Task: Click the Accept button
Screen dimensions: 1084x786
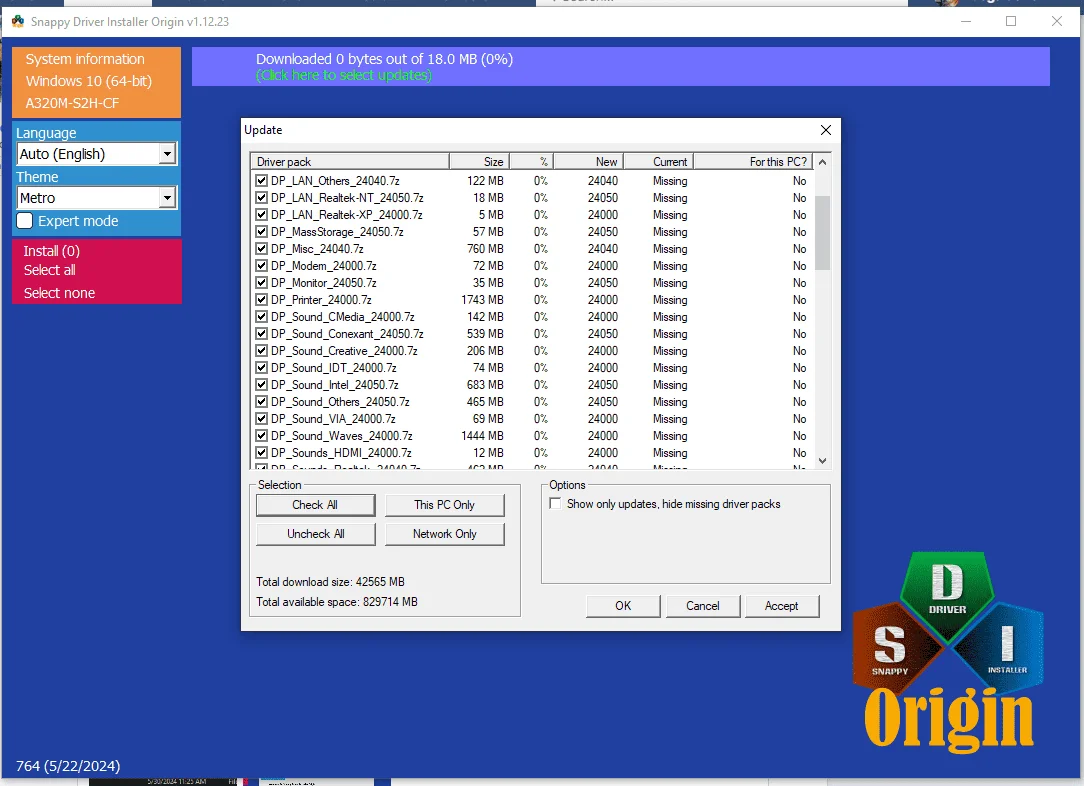Action: click(782, 606)
